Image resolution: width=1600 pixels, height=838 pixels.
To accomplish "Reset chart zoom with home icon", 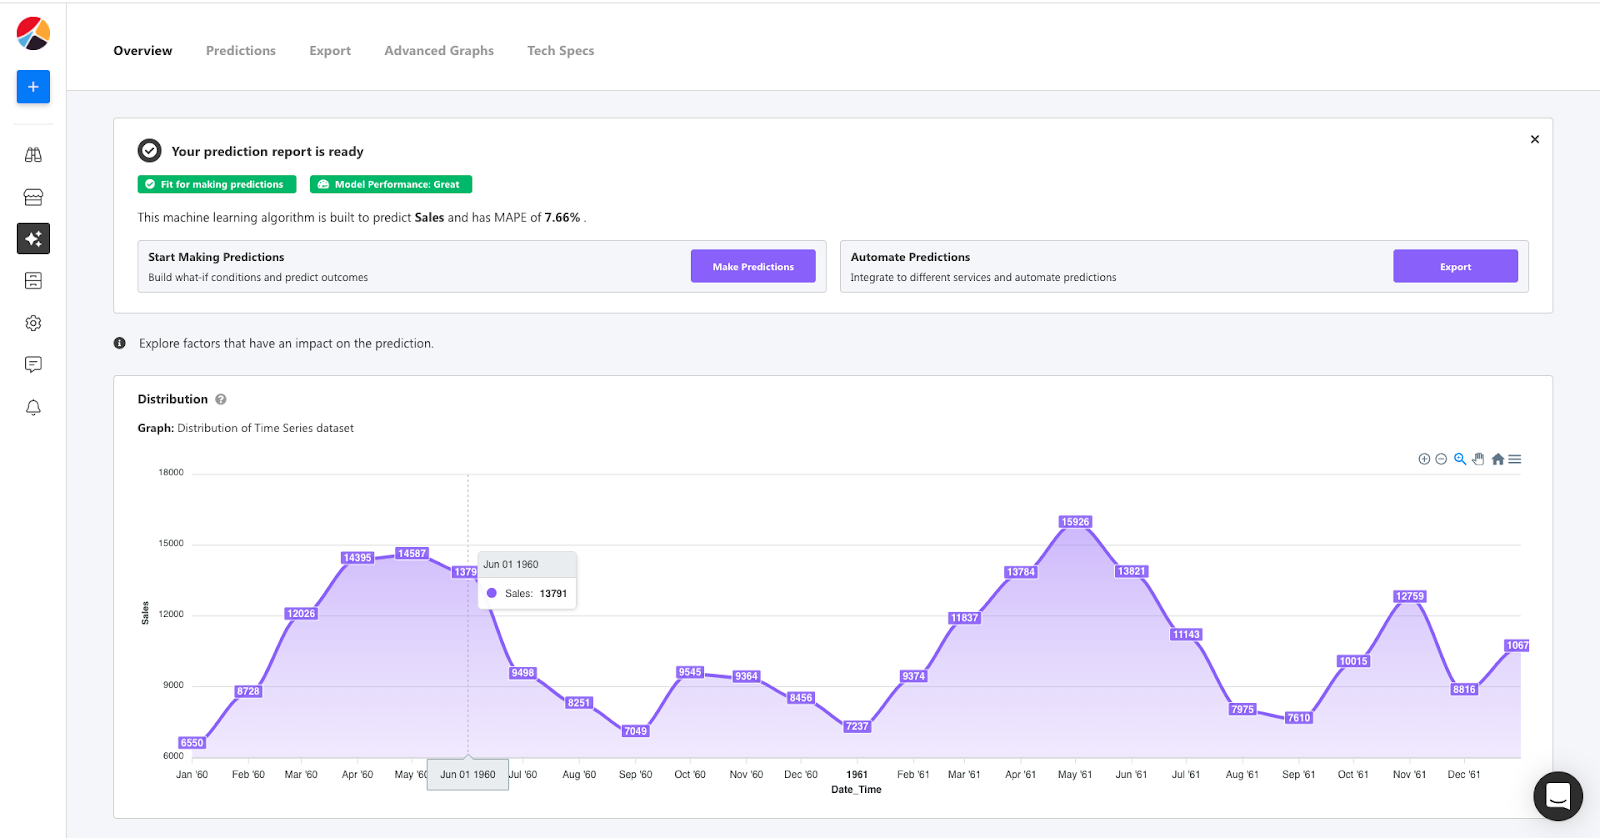I will [1498, 459].
